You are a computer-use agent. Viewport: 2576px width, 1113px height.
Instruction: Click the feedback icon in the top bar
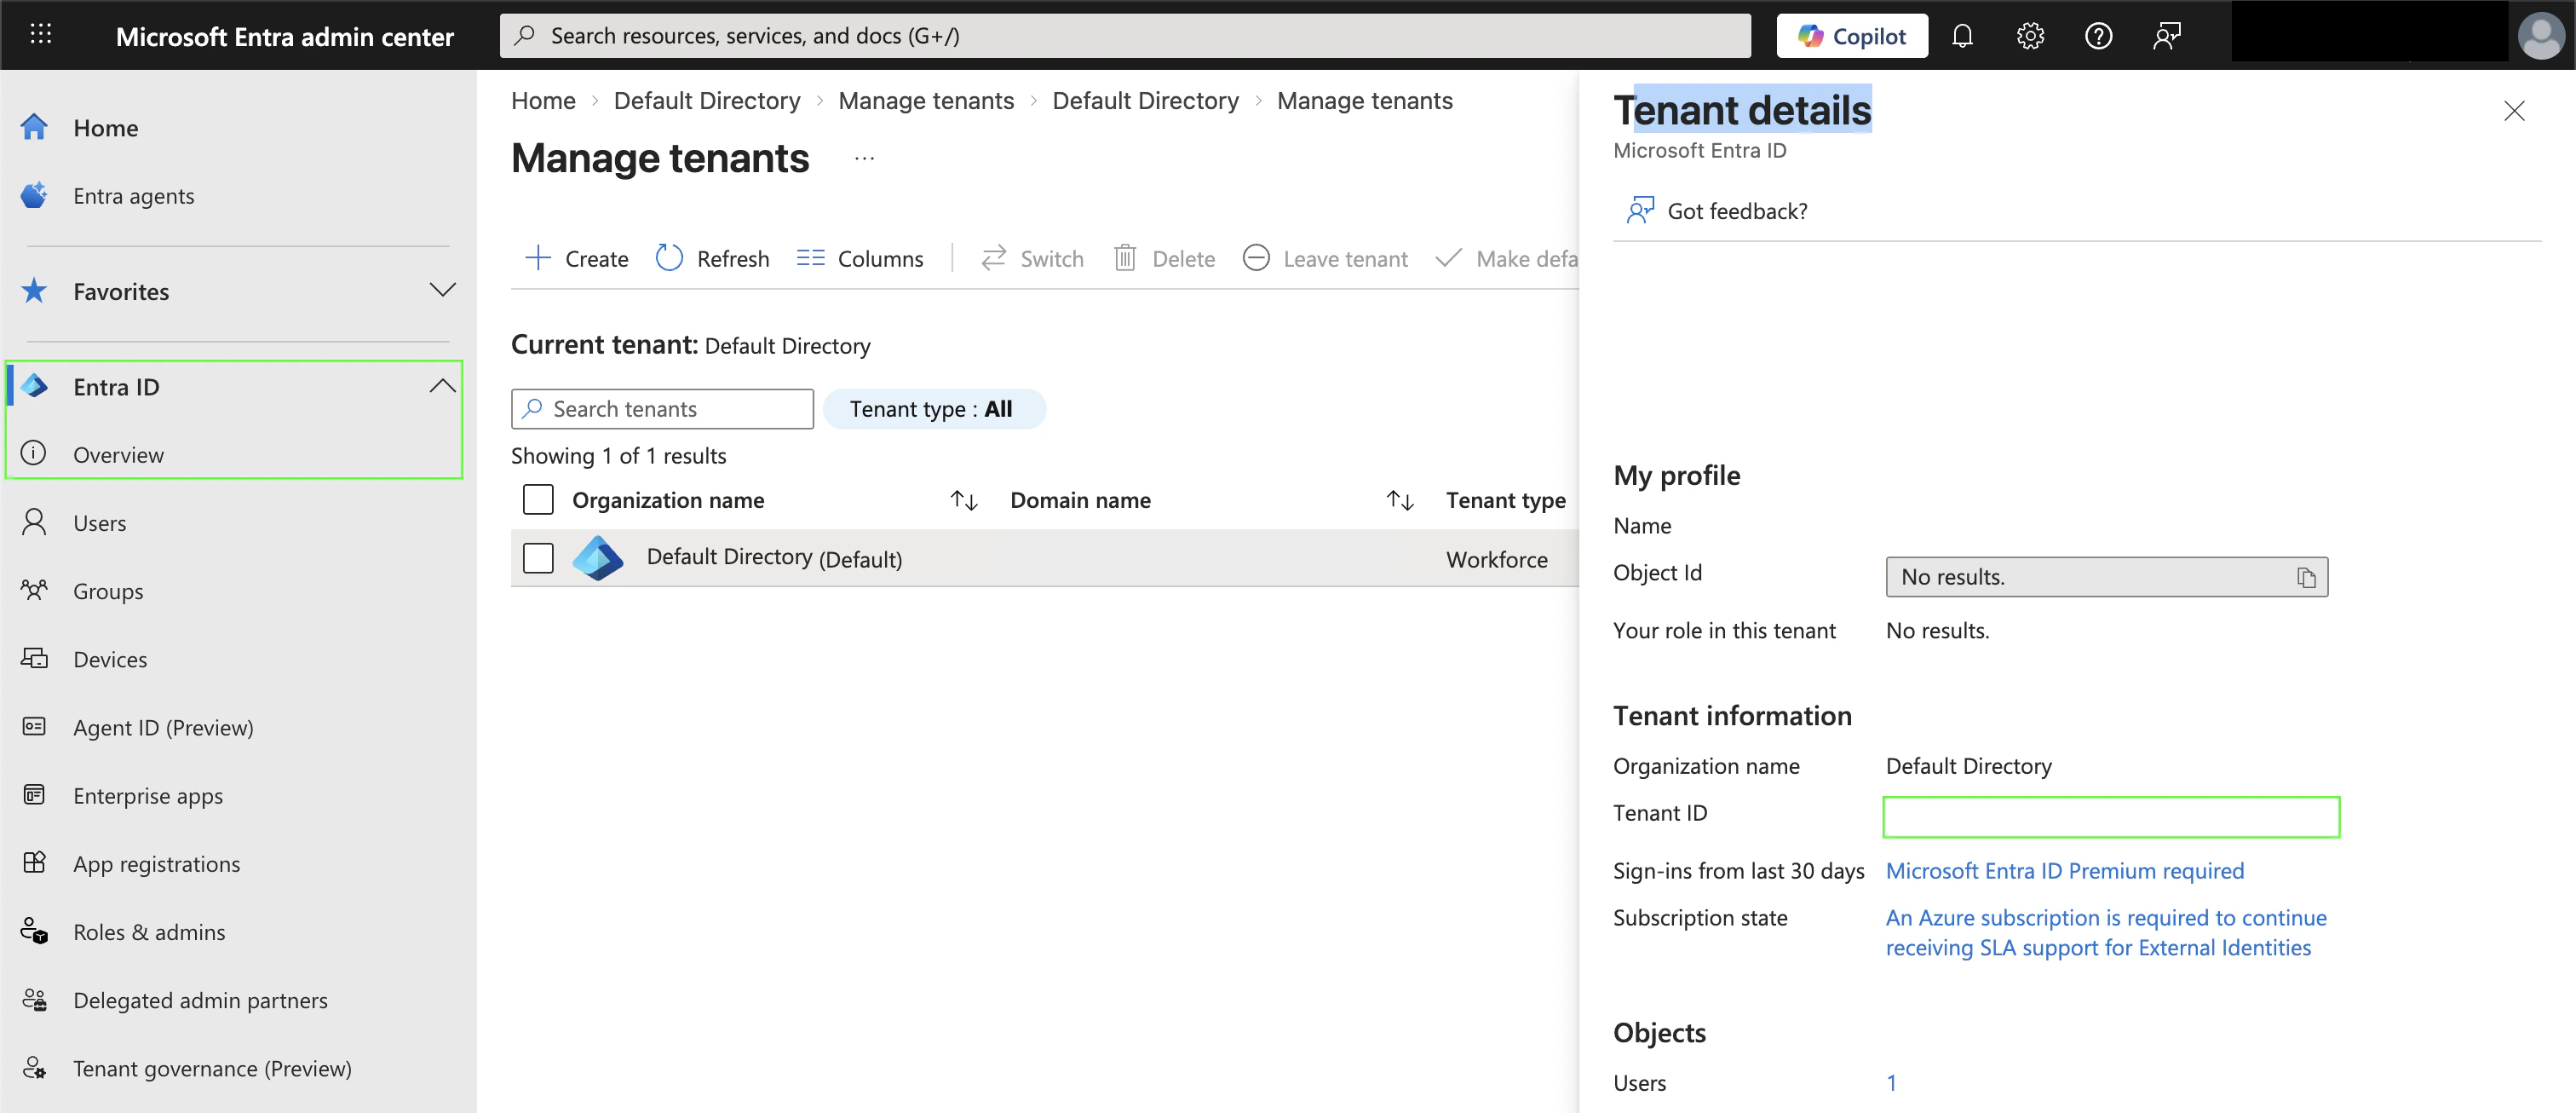2166,36
